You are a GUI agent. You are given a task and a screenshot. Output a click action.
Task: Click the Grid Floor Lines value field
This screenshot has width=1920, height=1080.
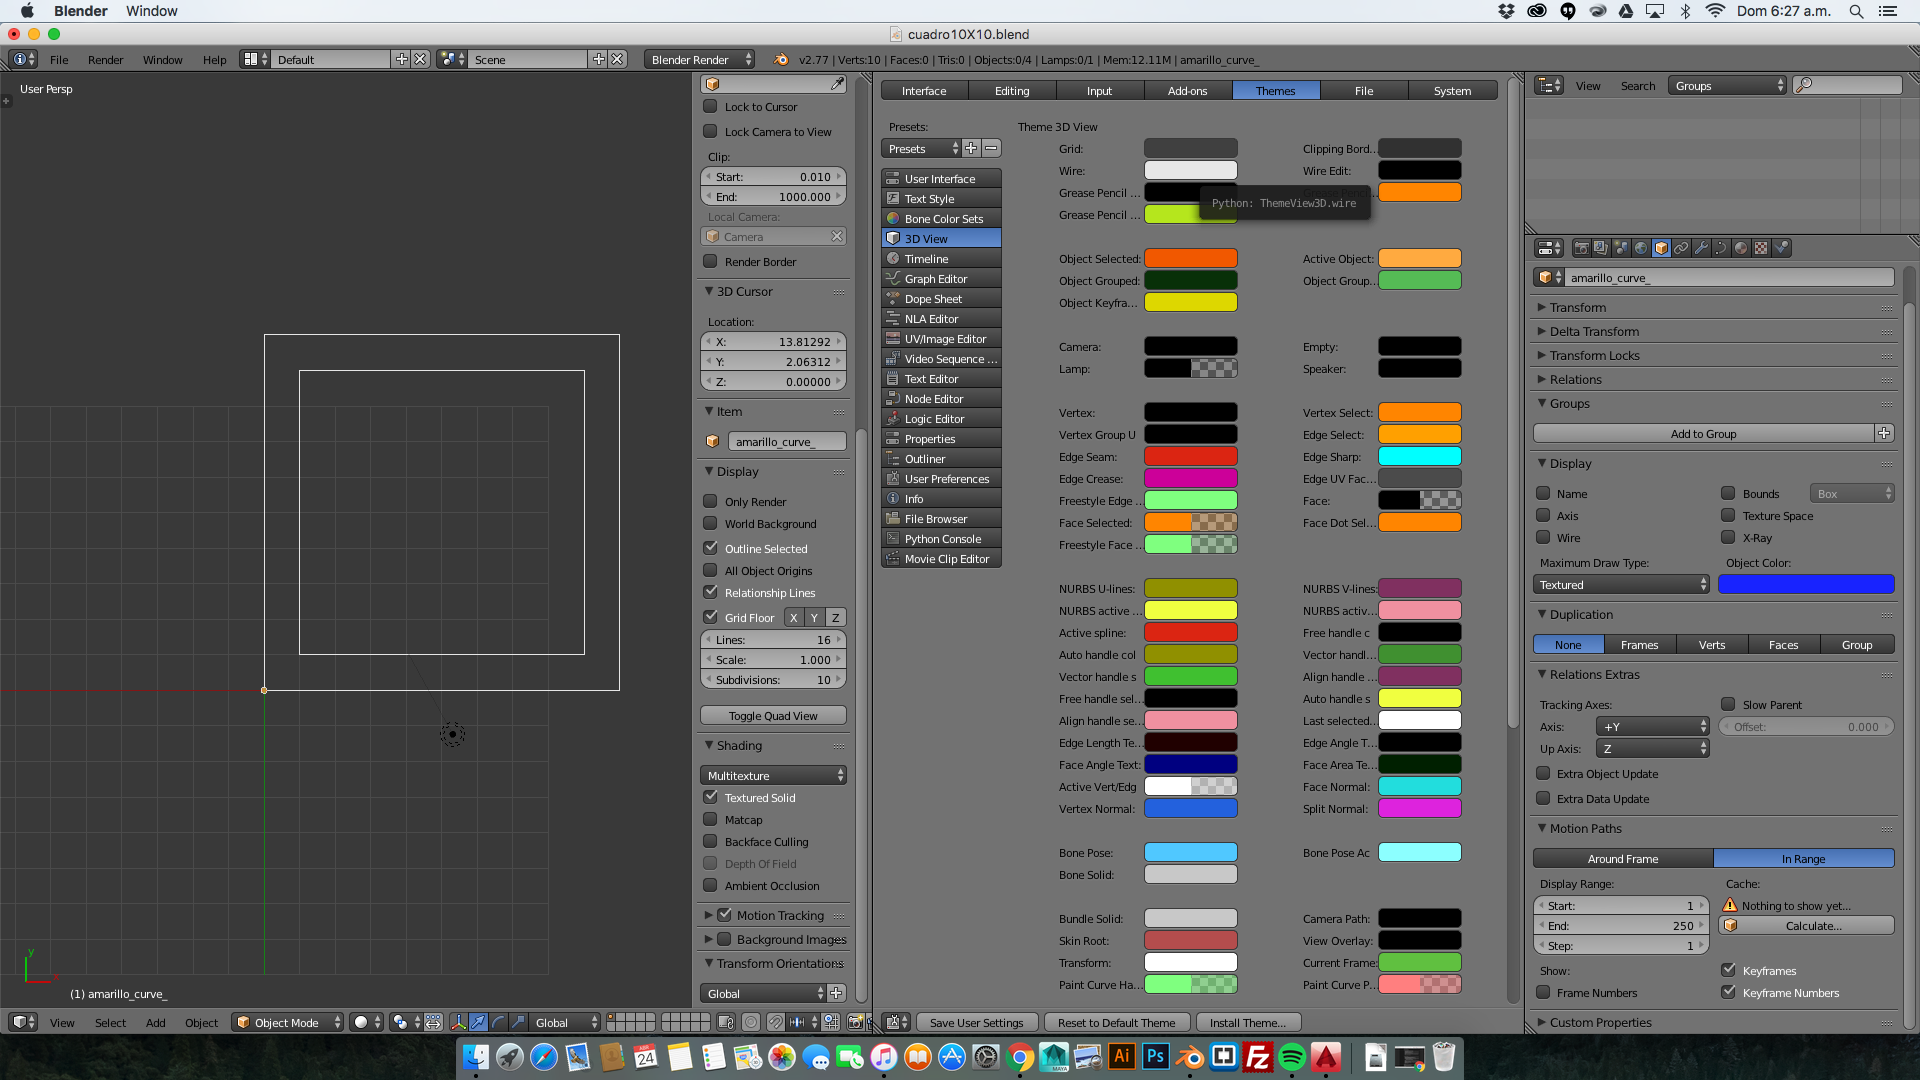coord(773,640)
